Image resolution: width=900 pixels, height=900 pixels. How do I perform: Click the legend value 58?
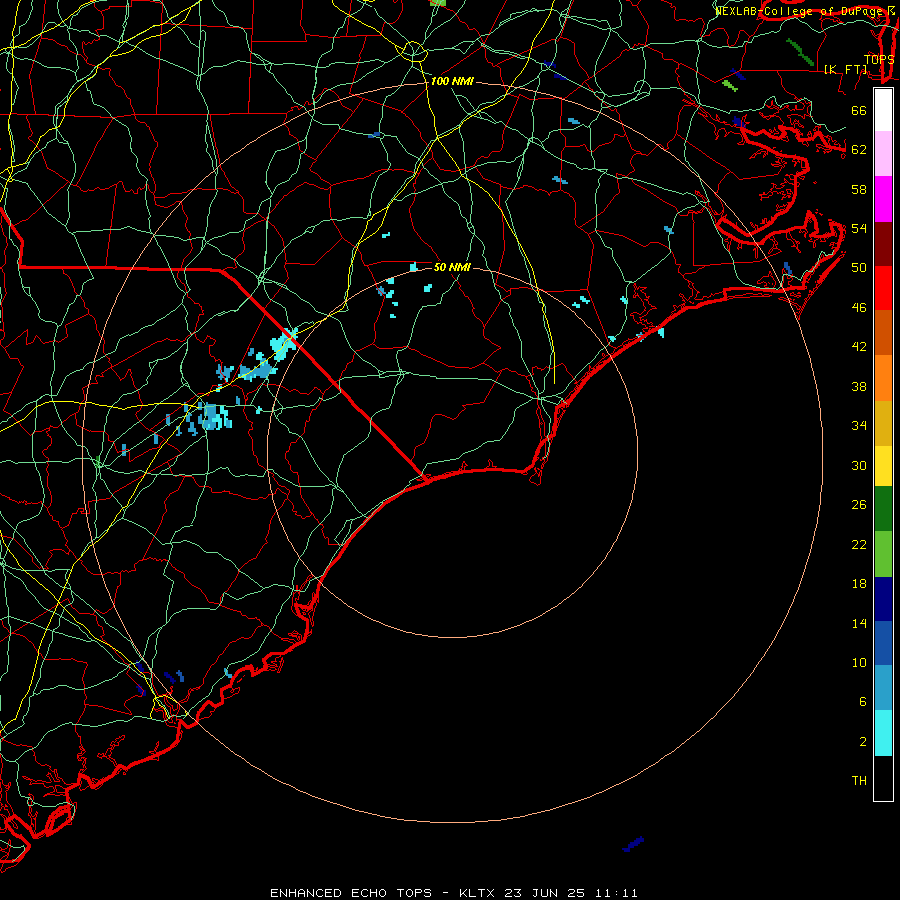point(859,189)
